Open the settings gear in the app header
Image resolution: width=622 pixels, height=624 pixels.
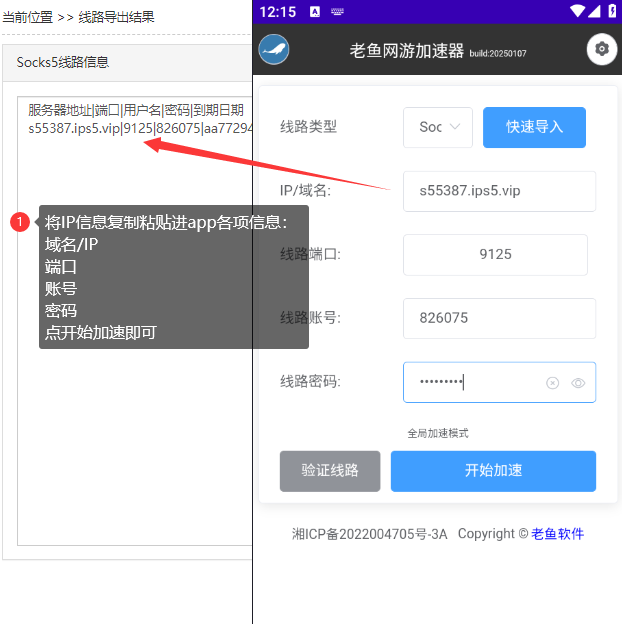pos(602,49)
